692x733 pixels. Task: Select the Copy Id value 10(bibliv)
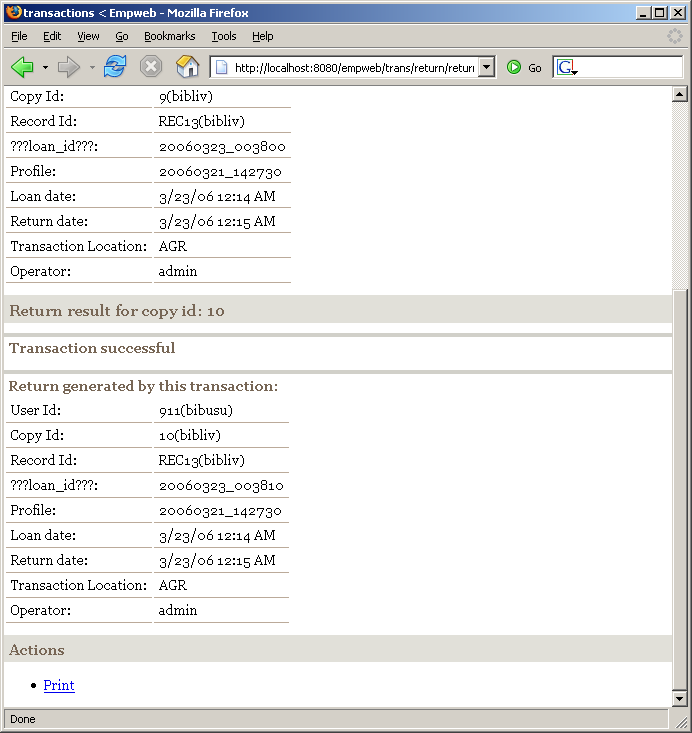[189, 435]
